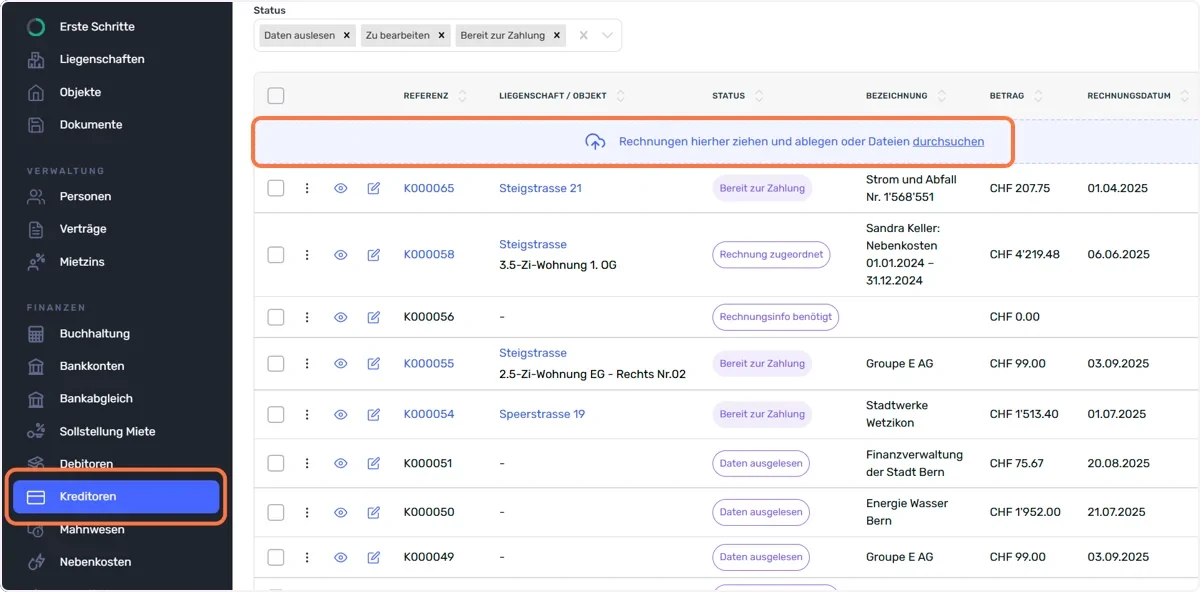Viewport: 1200px width, 592px height.
Task: Click the upload cloud icon for invoices
Action: (595, 142)
